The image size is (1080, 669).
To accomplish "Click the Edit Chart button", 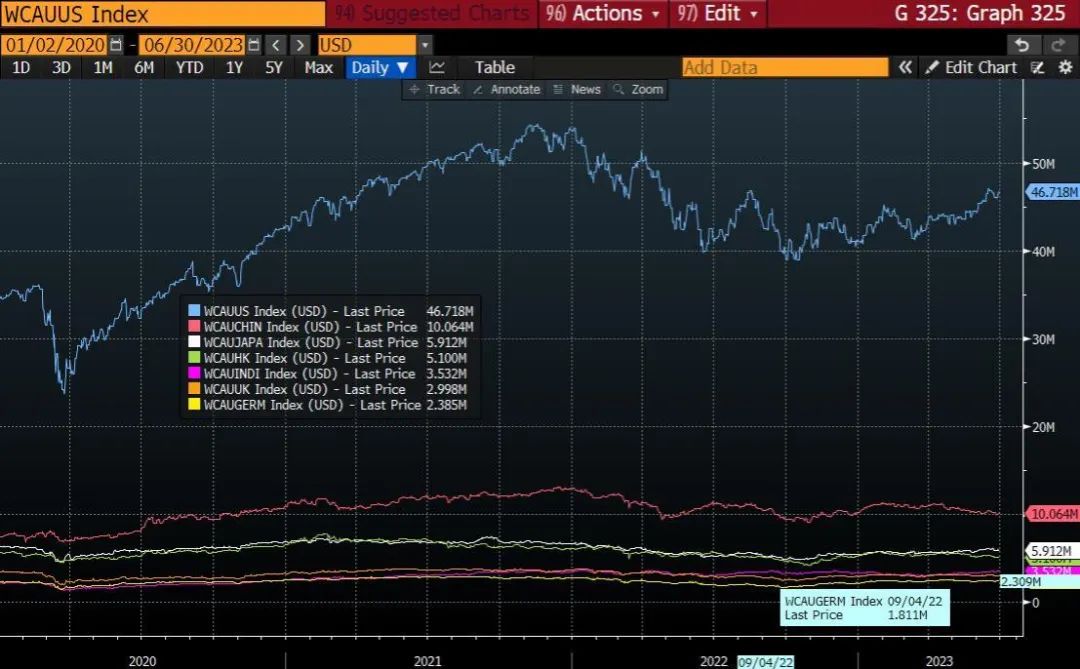I will tap(971, 68).
